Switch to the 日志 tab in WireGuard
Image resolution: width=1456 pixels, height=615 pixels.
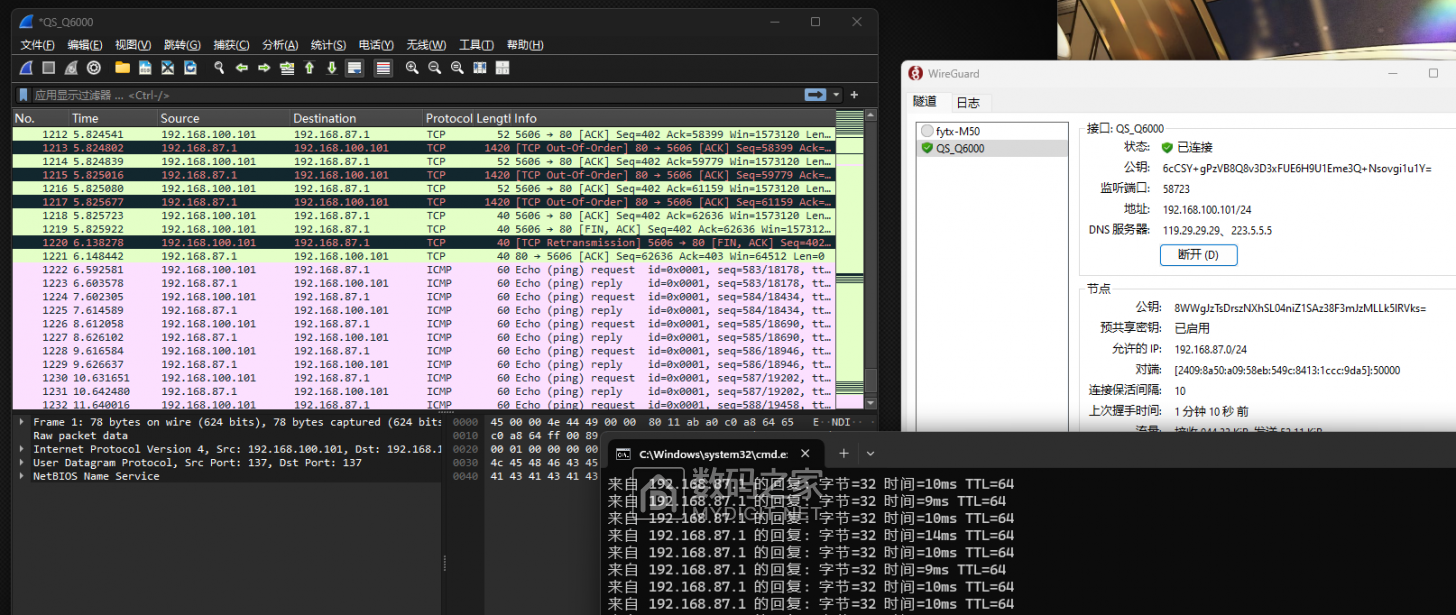[967, 102]
